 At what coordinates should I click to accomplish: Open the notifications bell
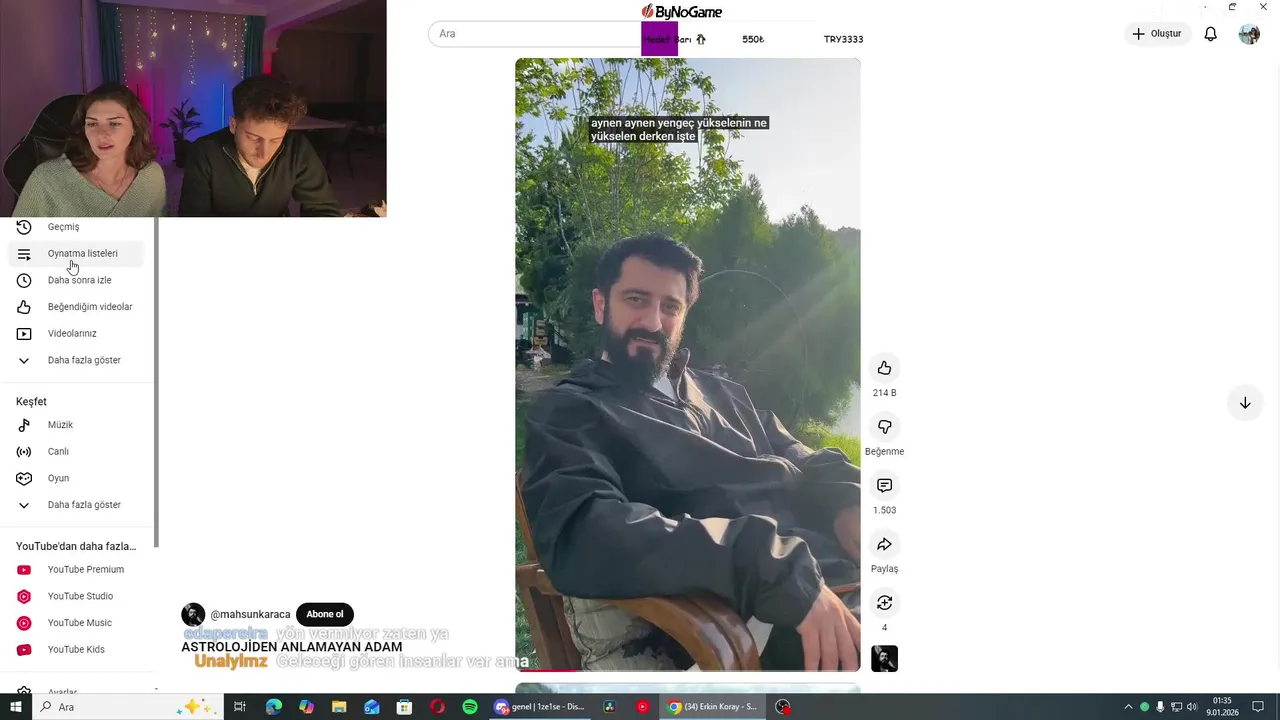1210,34
